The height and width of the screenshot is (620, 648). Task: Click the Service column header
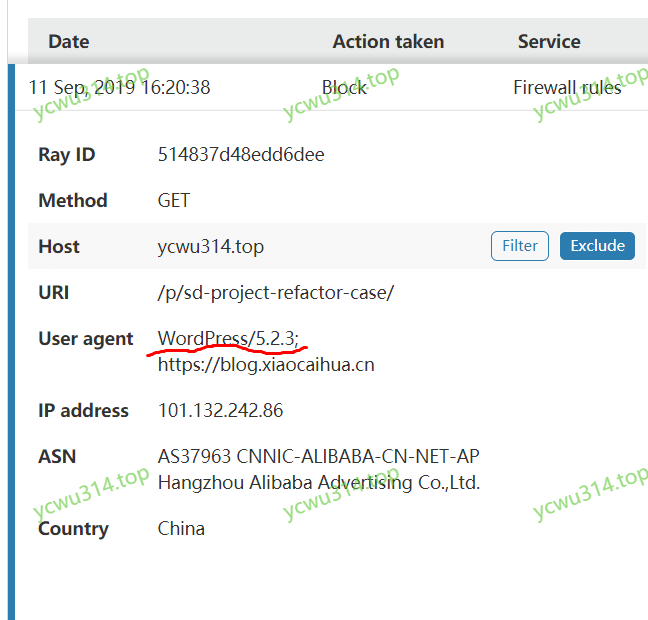click(549, 42)
